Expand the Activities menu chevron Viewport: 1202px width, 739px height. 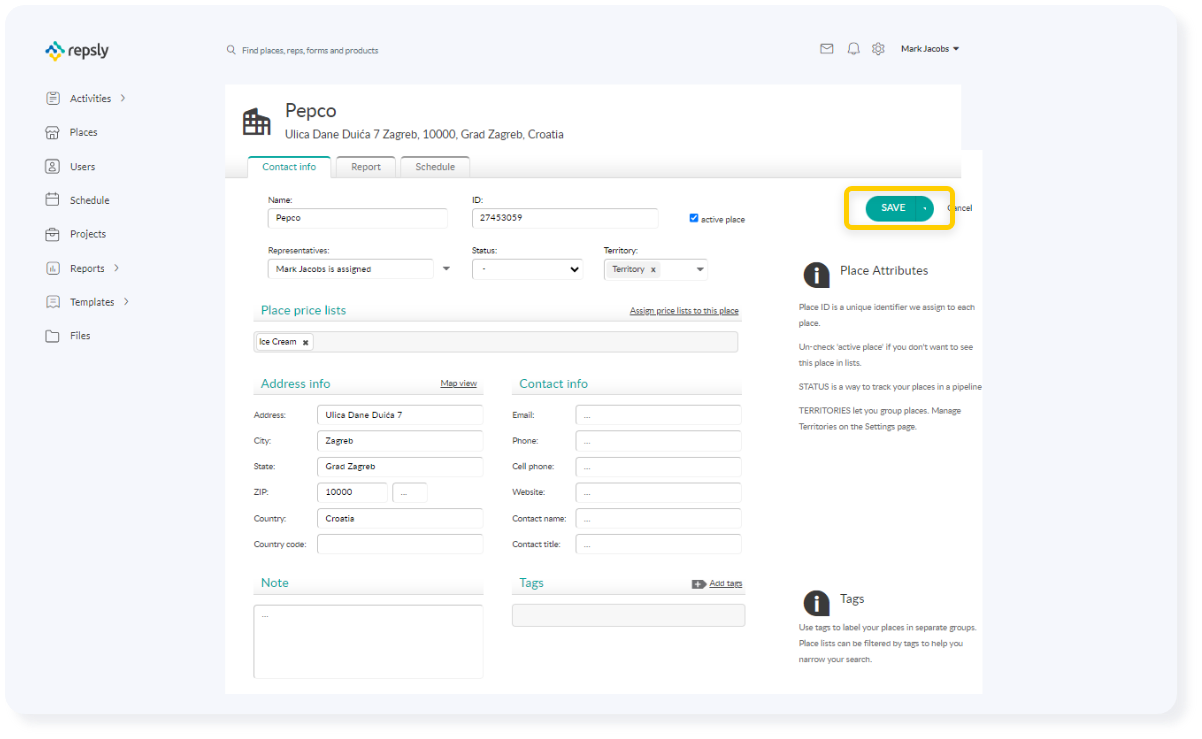coord(123,98)
